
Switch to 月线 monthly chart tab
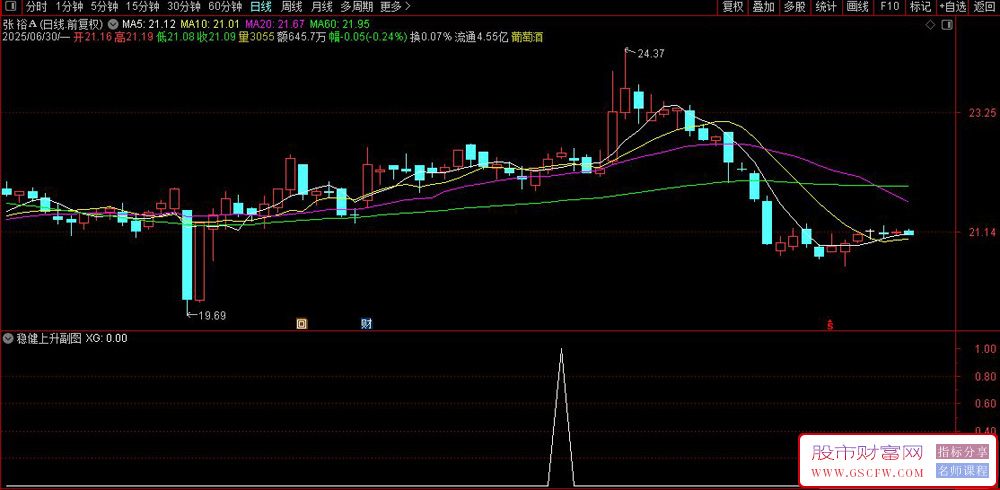[x=321, y=8]
